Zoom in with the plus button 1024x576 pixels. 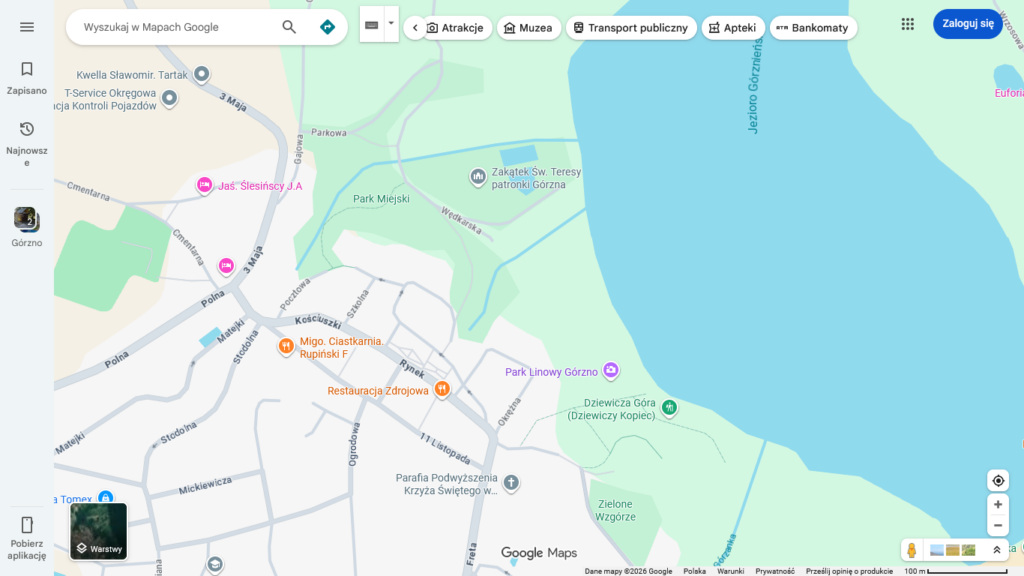(997, 505)
